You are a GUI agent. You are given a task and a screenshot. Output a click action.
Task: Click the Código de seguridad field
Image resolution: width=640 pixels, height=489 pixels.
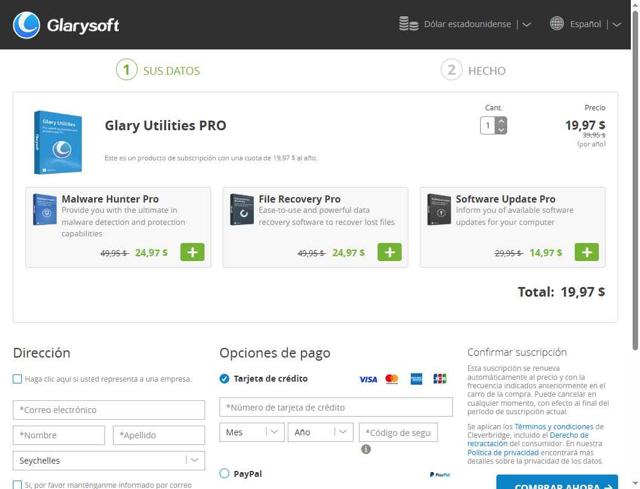tap(398, 432)
